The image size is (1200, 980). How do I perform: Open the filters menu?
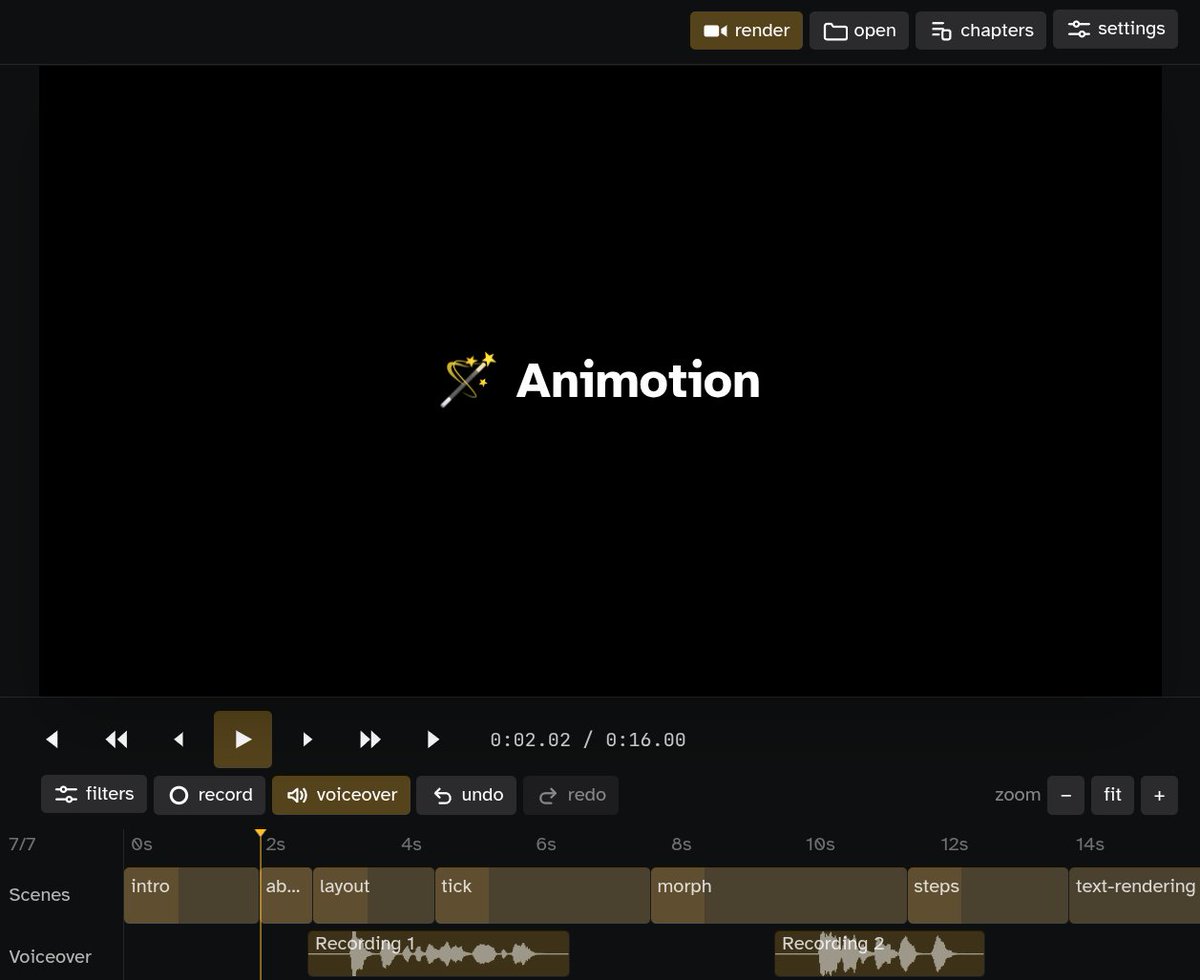click(x=94, y=794)
